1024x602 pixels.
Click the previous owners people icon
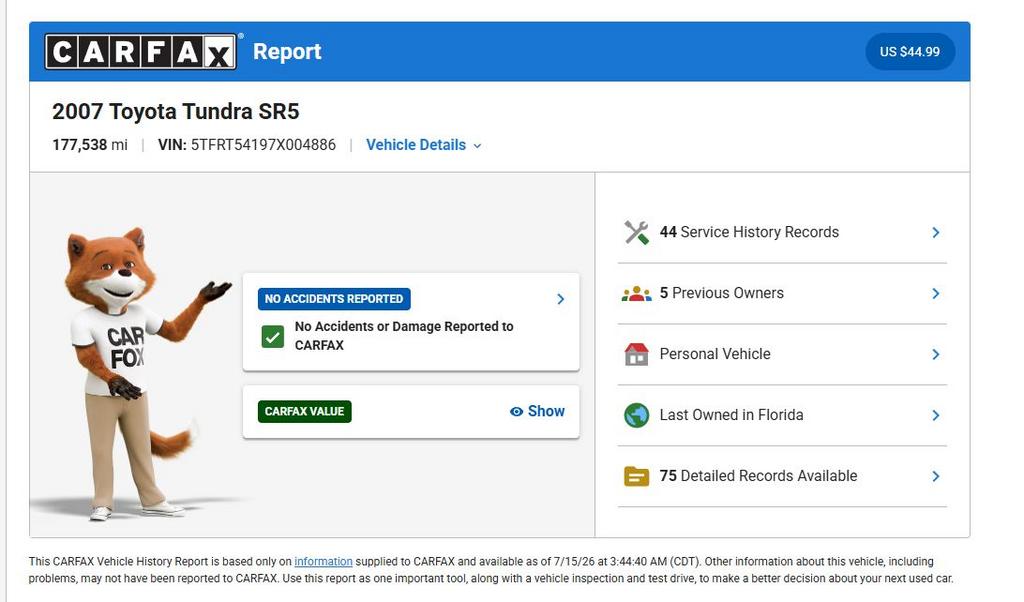tap(636, 294)
